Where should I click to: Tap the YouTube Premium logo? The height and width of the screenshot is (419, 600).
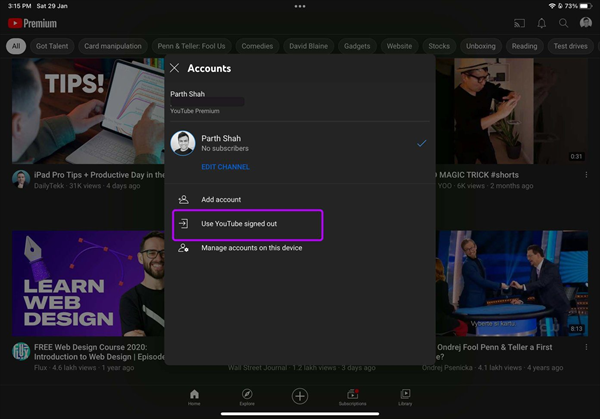tap(32, 23)
